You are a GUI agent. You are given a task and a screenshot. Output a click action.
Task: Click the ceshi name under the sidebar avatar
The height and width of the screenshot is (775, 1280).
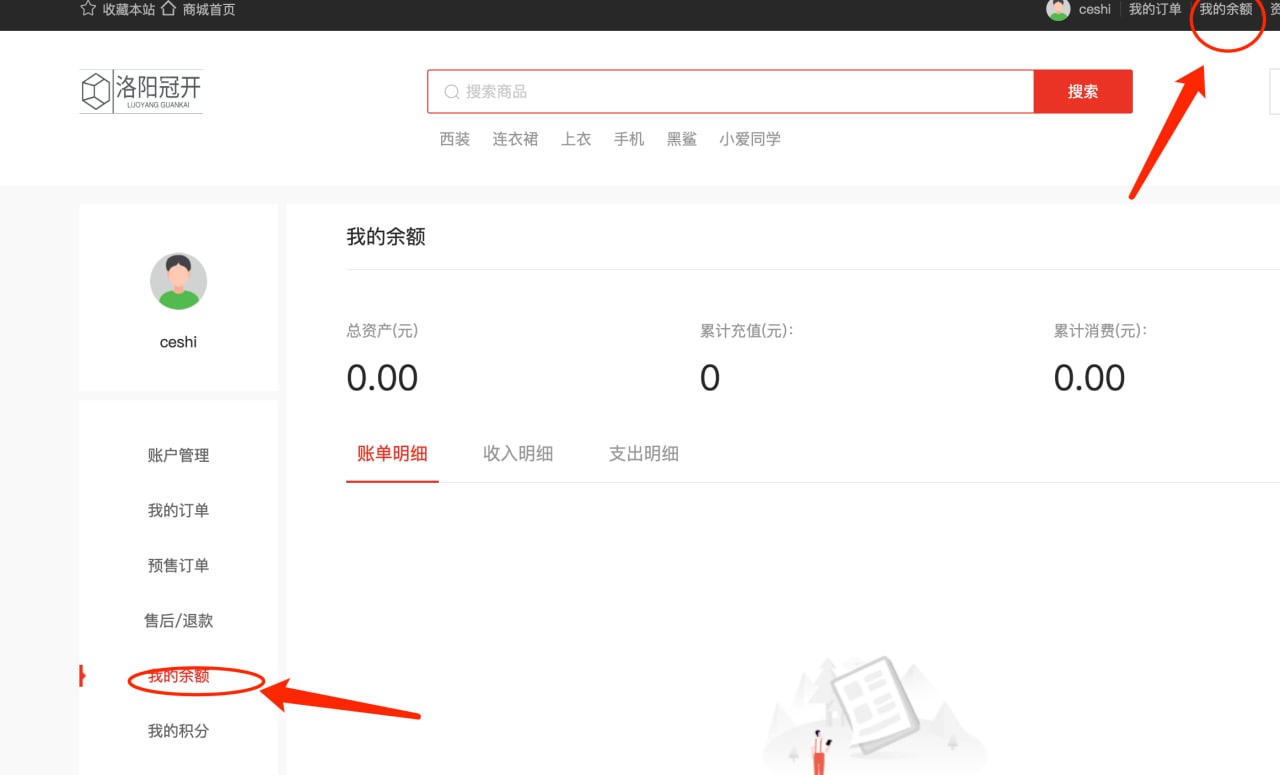(179, 342)
